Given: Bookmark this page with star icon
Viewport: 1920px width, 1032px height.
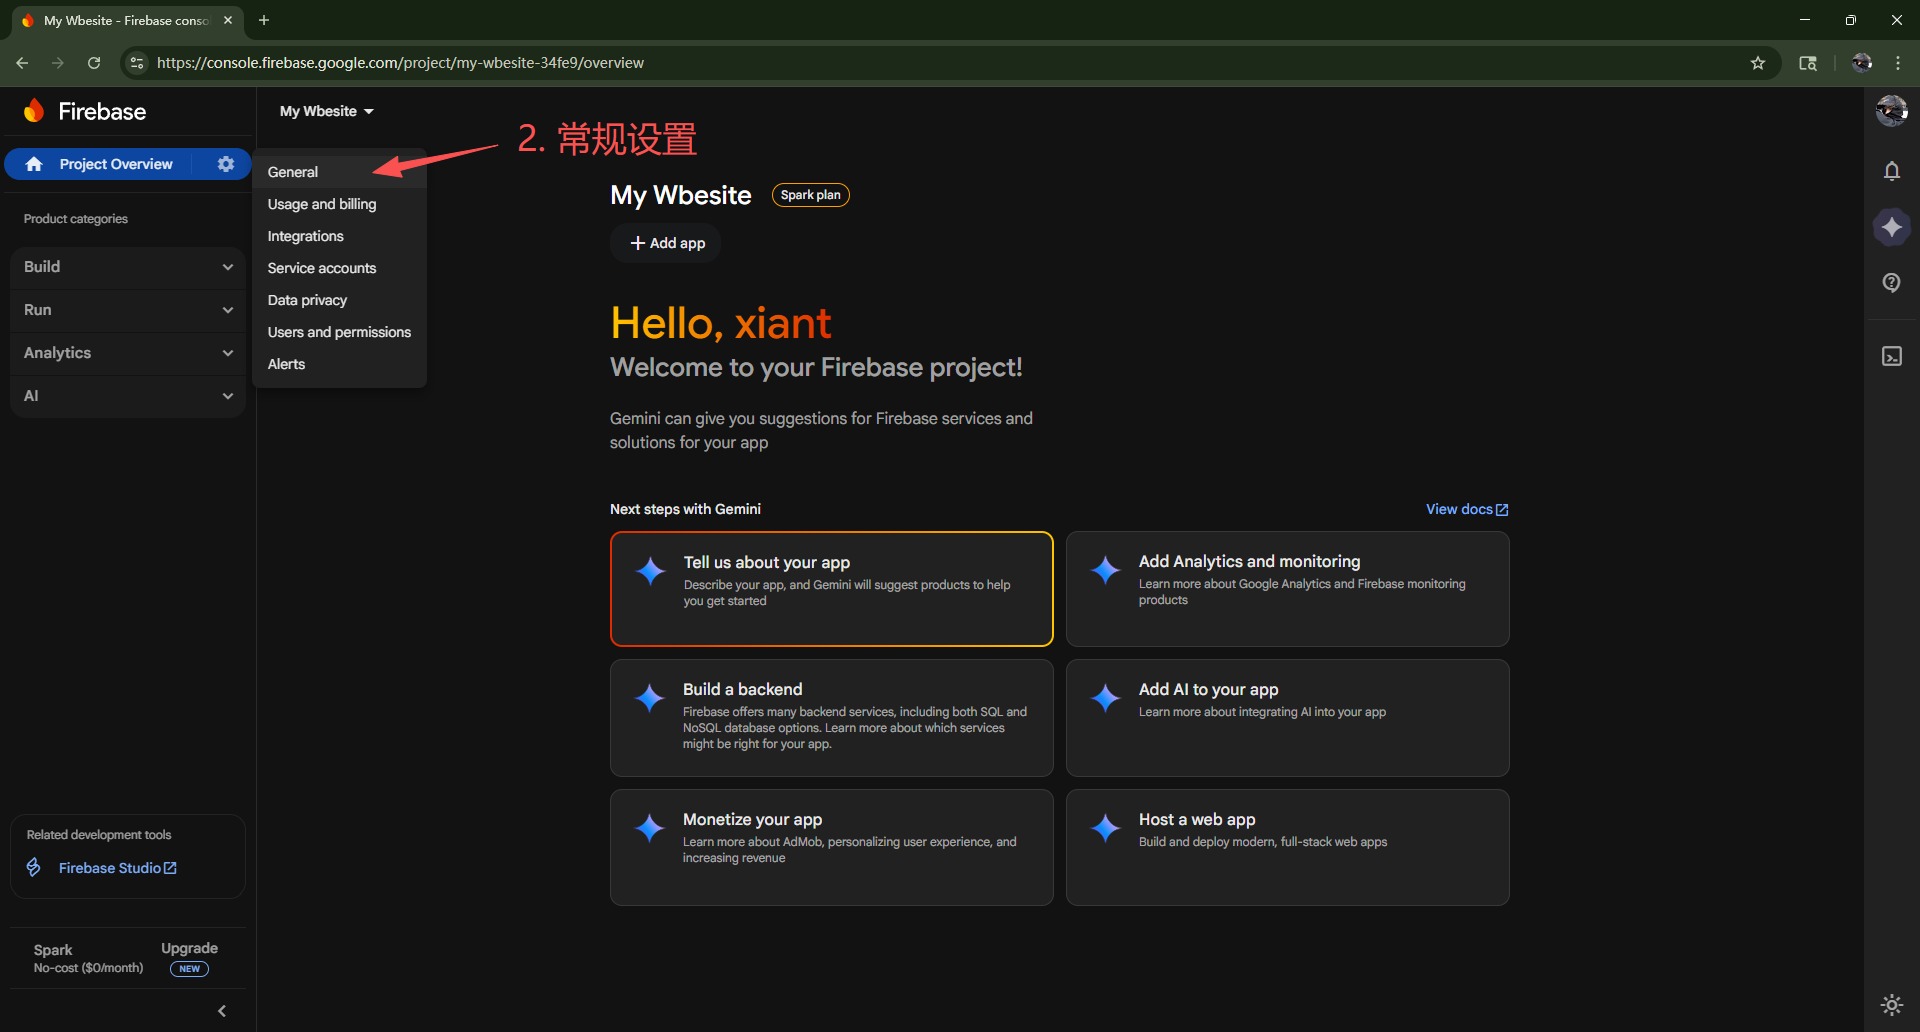Looking at the screenshot, I should [1757, 63].
